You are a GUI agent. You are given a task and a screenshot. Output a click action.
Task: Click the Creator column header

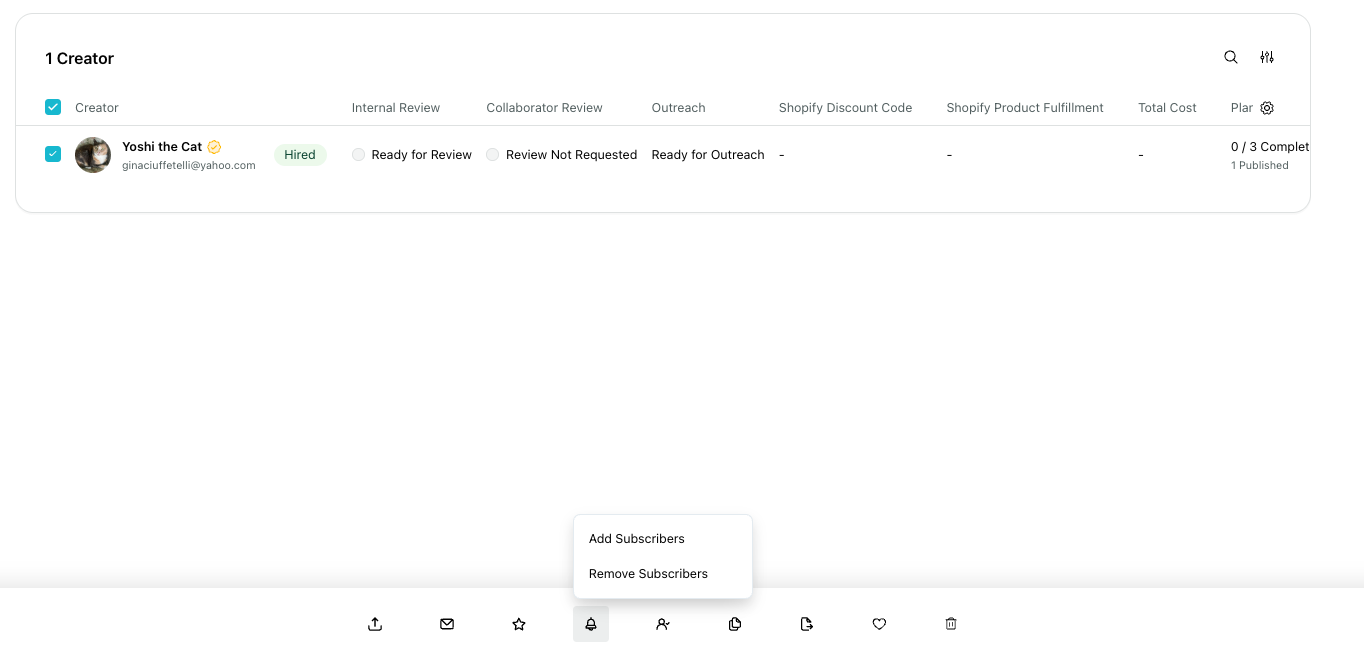point(97,108)
